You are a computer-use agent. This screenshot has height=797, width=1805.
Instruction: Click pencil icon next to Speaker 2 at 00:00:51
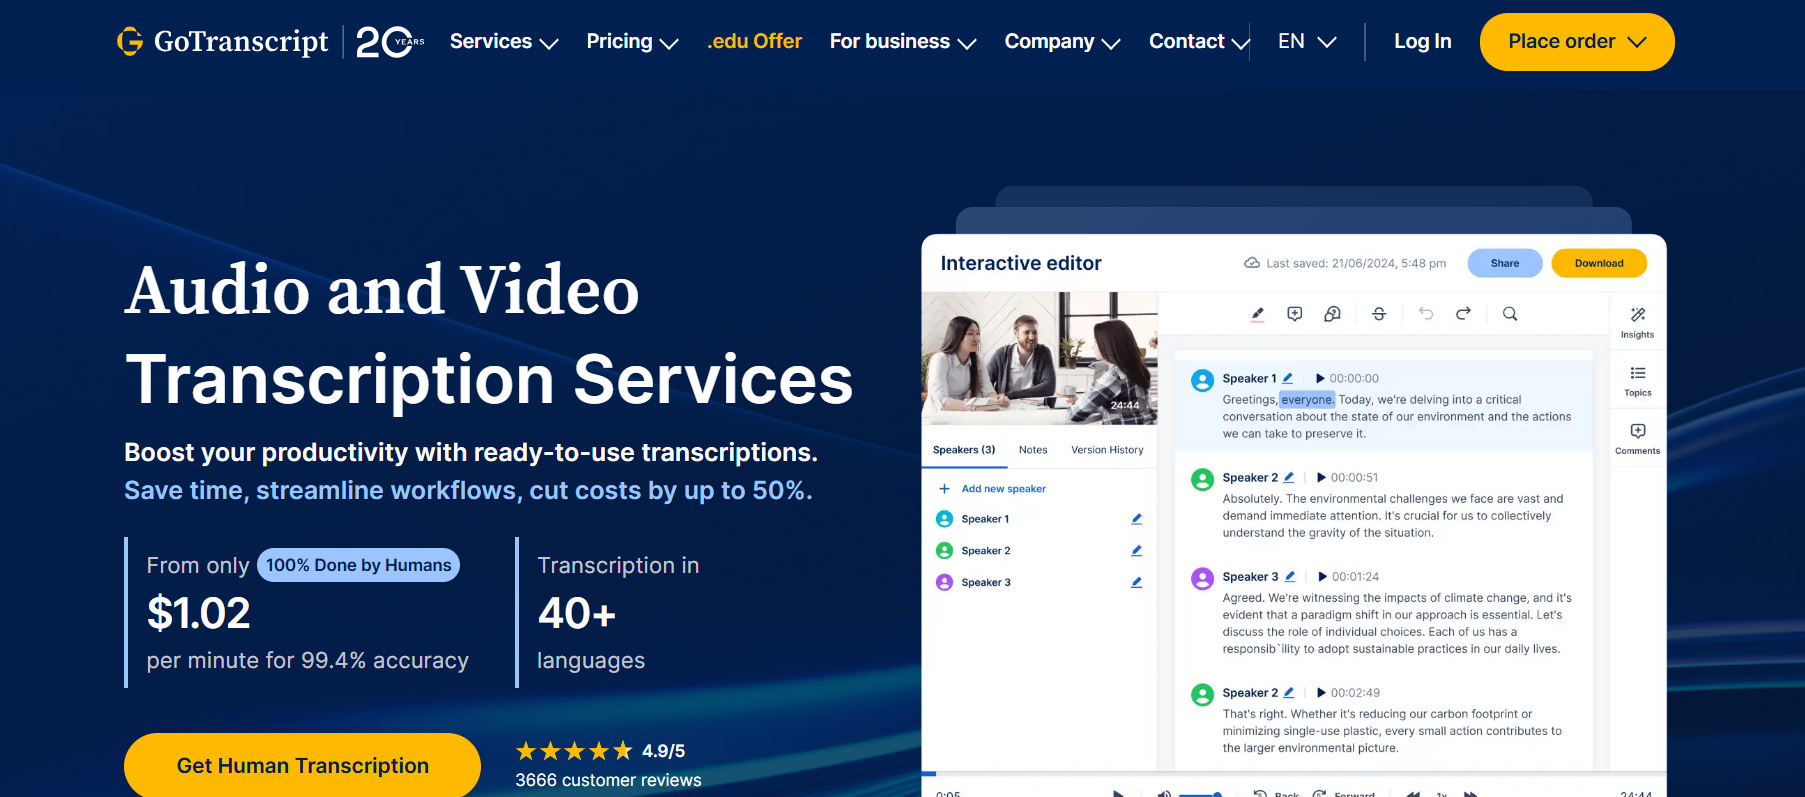(x=1289, y=477)
